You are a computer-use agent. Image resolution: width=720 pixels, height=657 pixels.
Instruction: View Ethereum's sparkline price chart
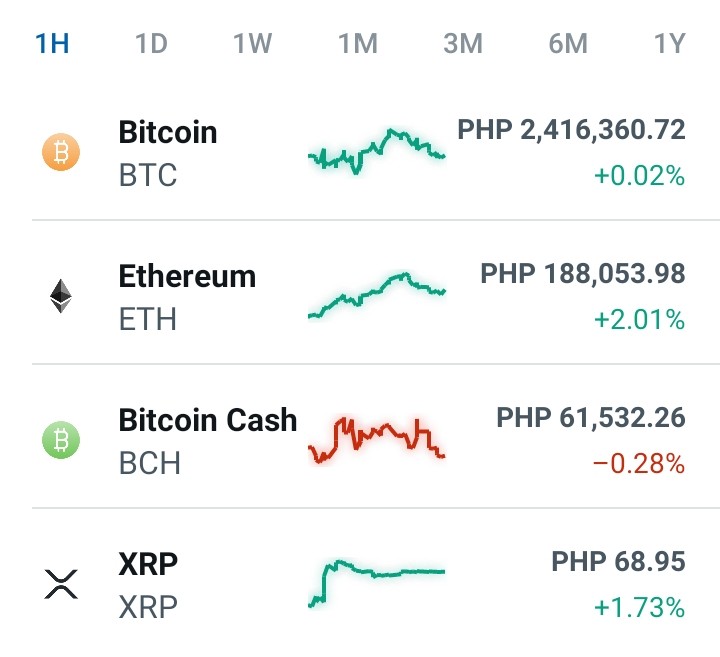(x=377, y=295)
